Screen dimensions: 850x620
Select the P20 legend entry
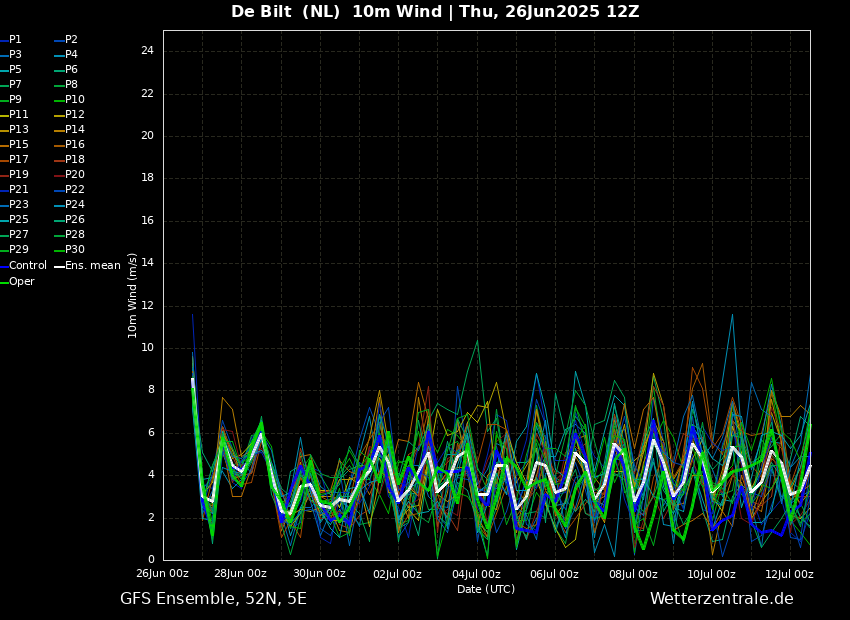74,175
